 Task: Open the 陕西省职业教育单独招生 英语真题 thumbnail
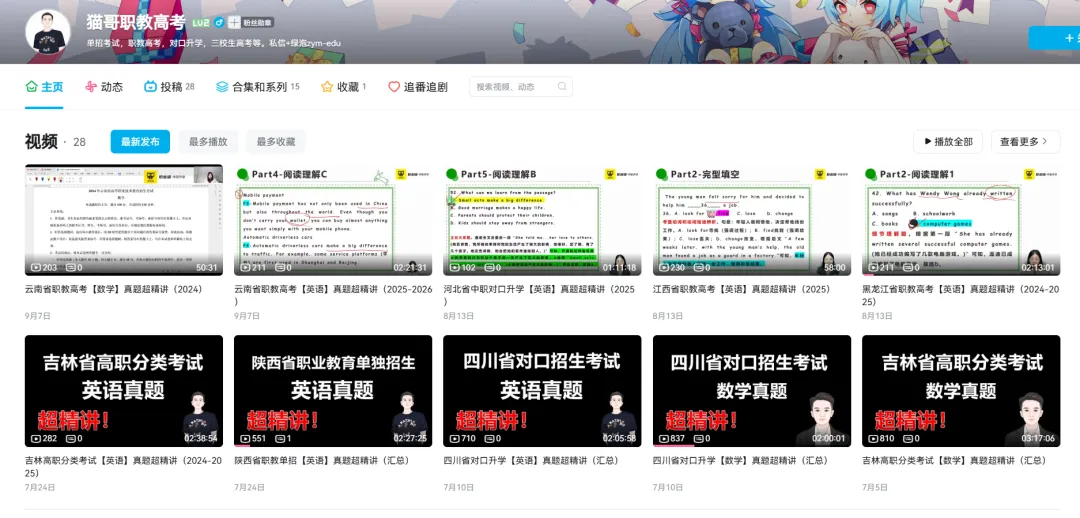333,391
